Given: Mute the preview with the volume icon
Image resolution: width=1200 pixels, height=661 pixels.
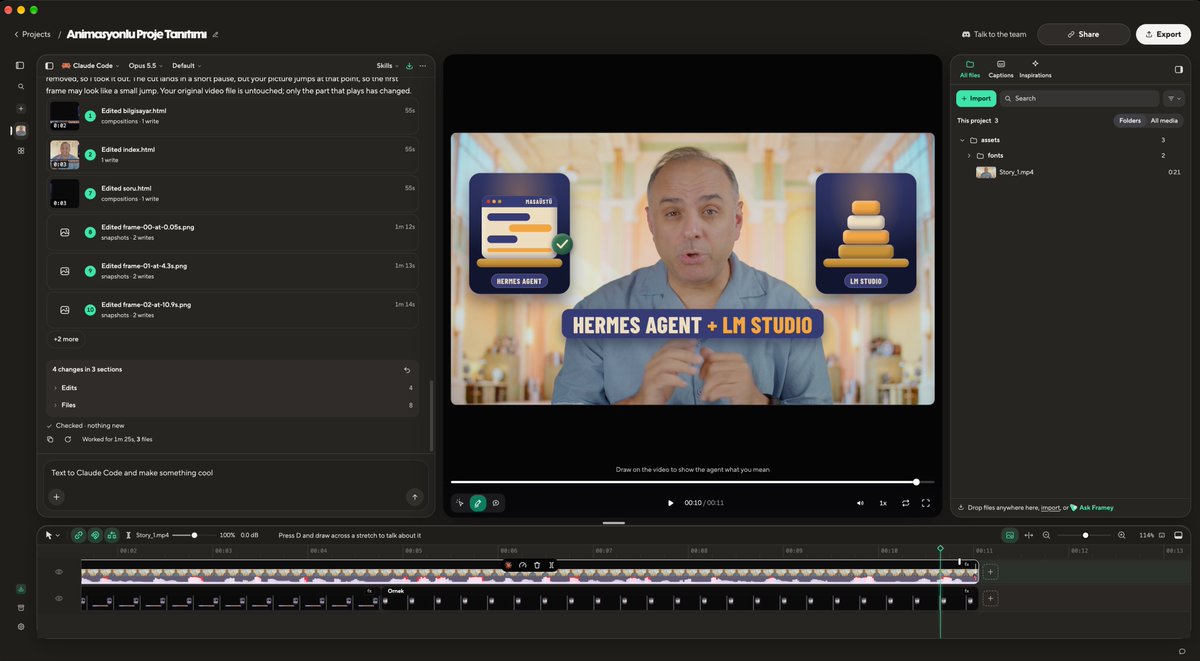Looking at the screenshot, I should 860,503.
